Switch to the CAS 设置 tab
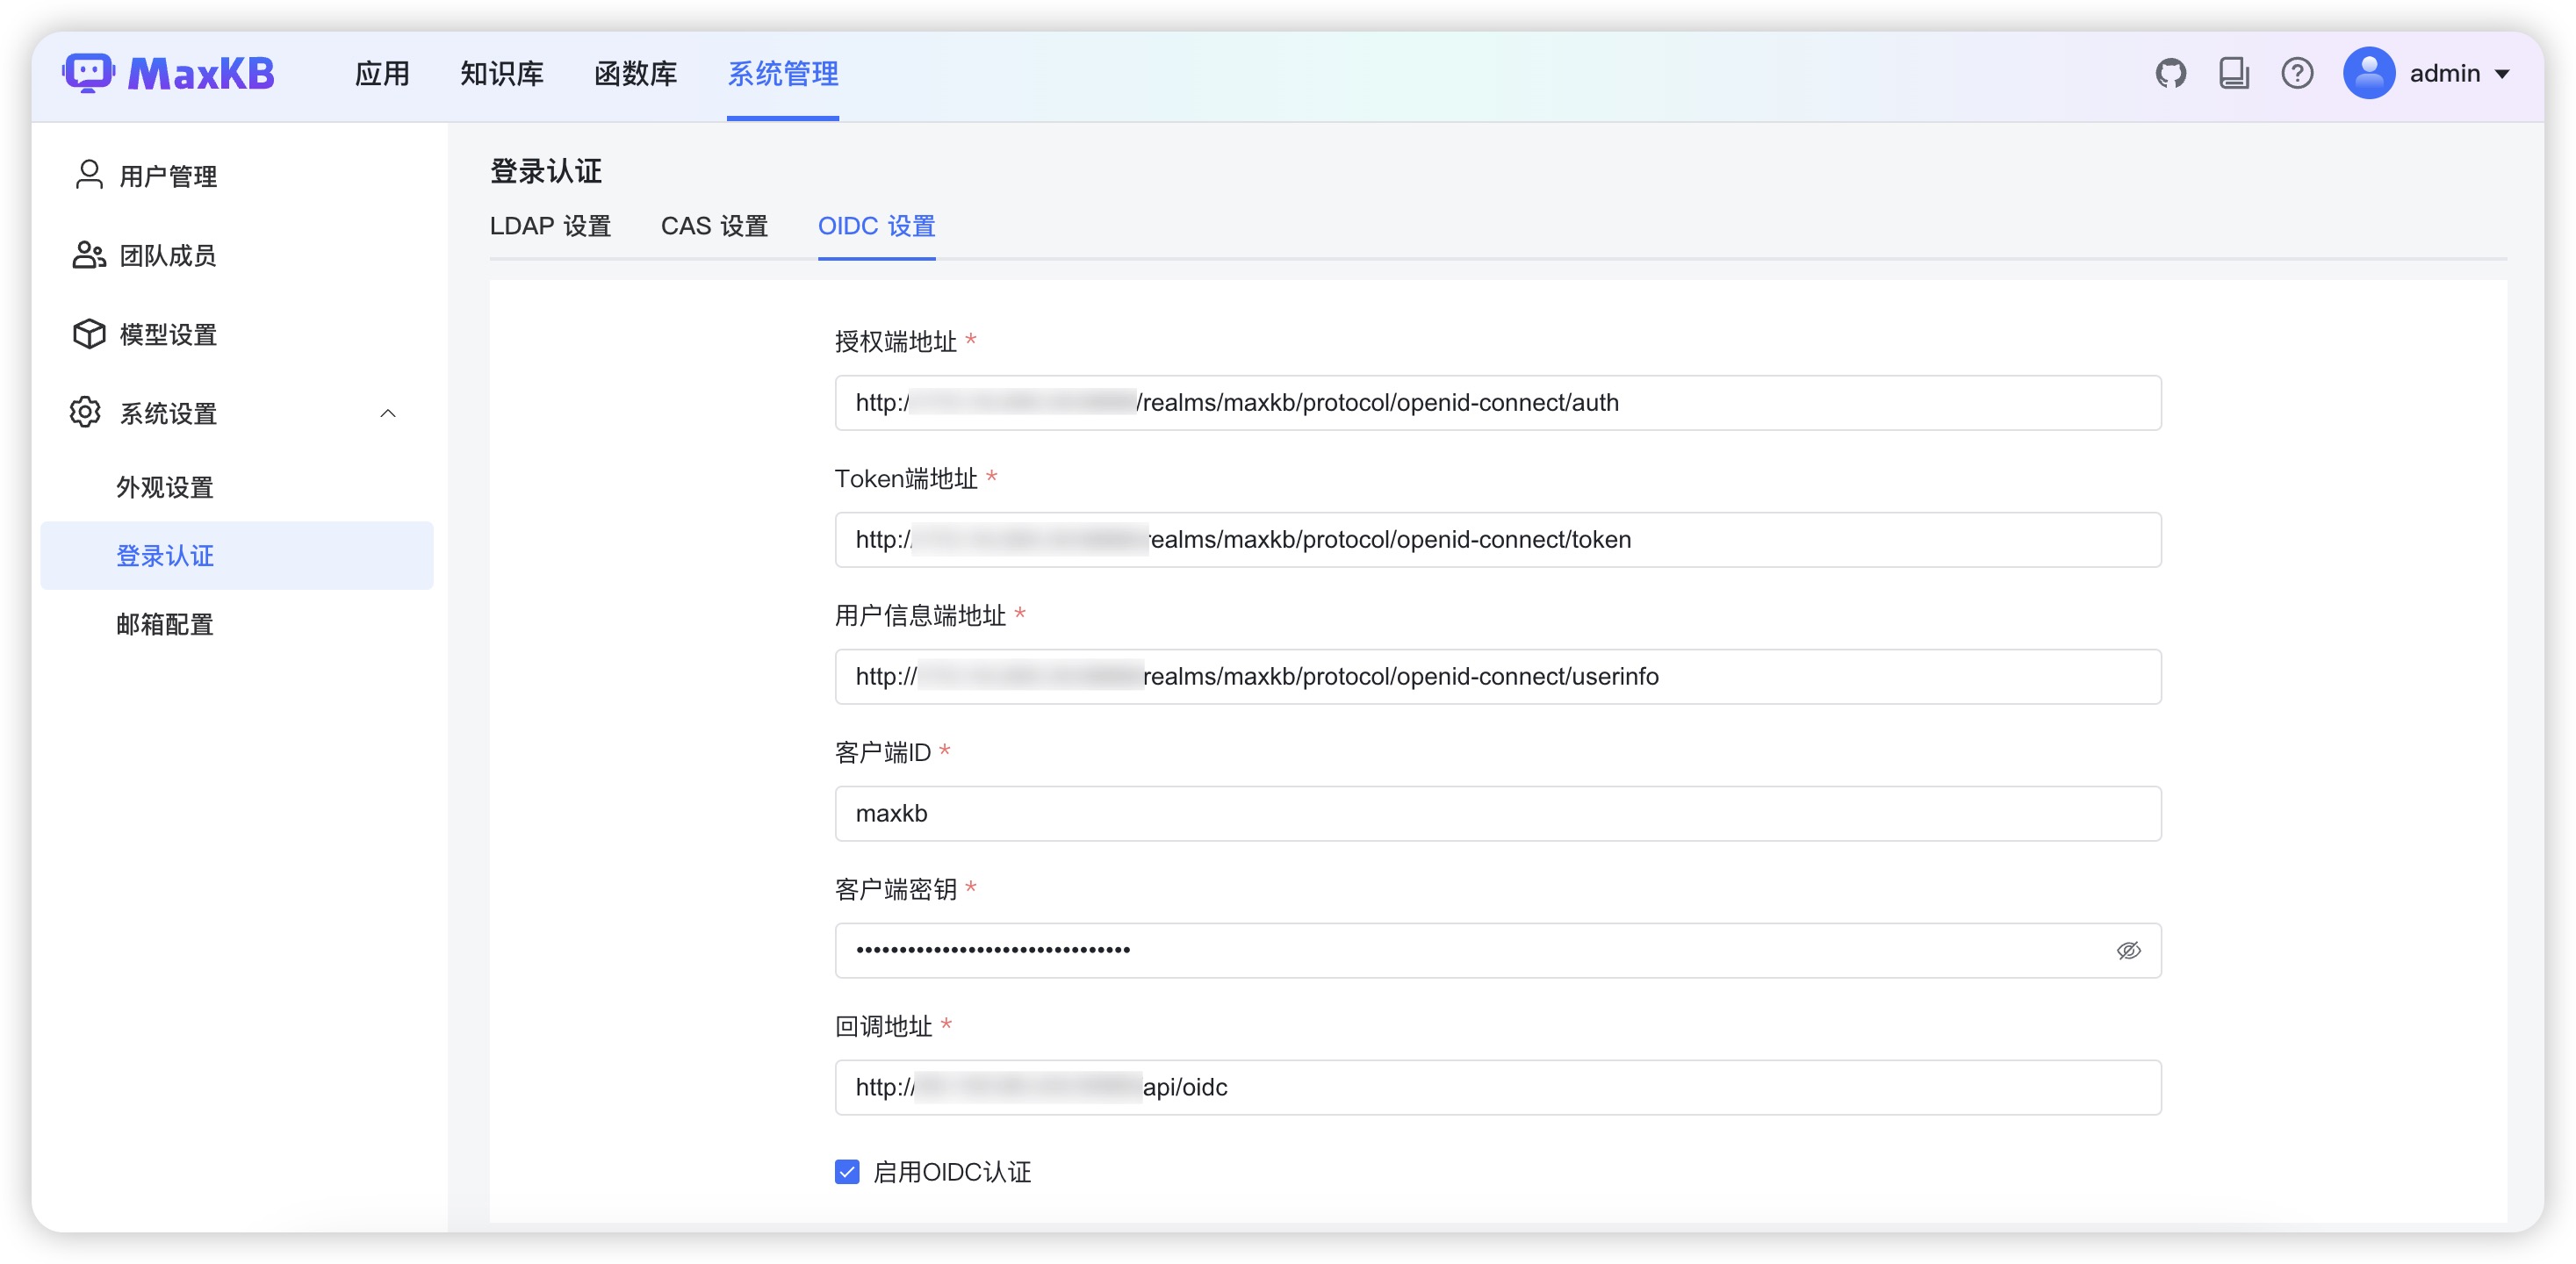This screenshot has height=1264, width=2576. pyautogui.click(x=715, y=226)
